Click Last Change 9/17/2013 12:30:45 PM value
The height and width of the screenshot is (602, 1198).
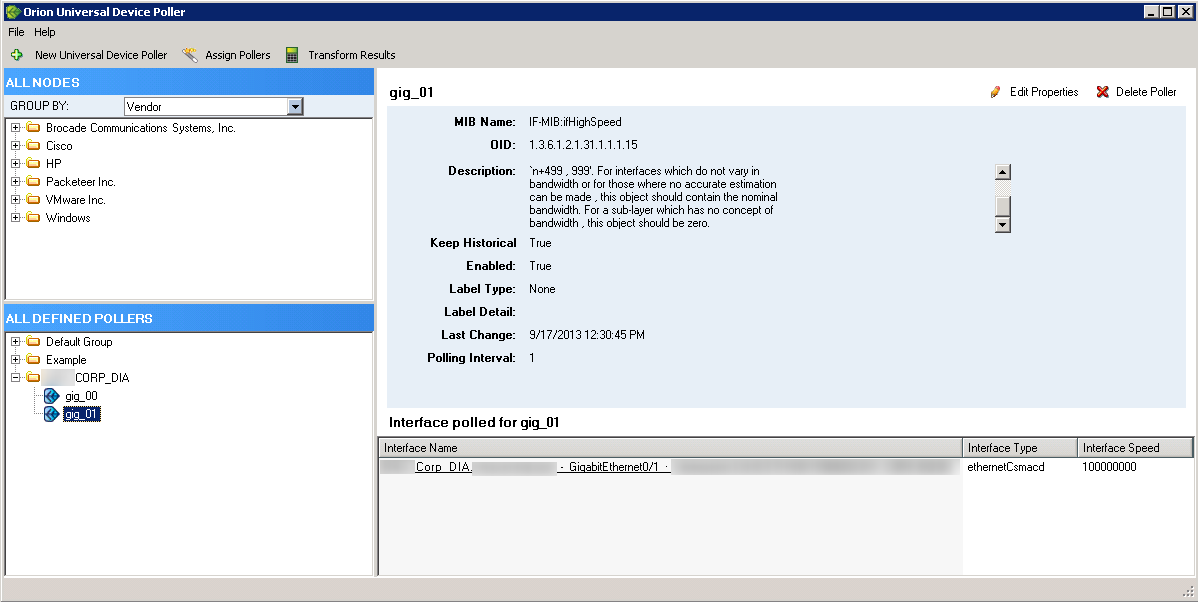pyautogui.click(x=587, y=335)
